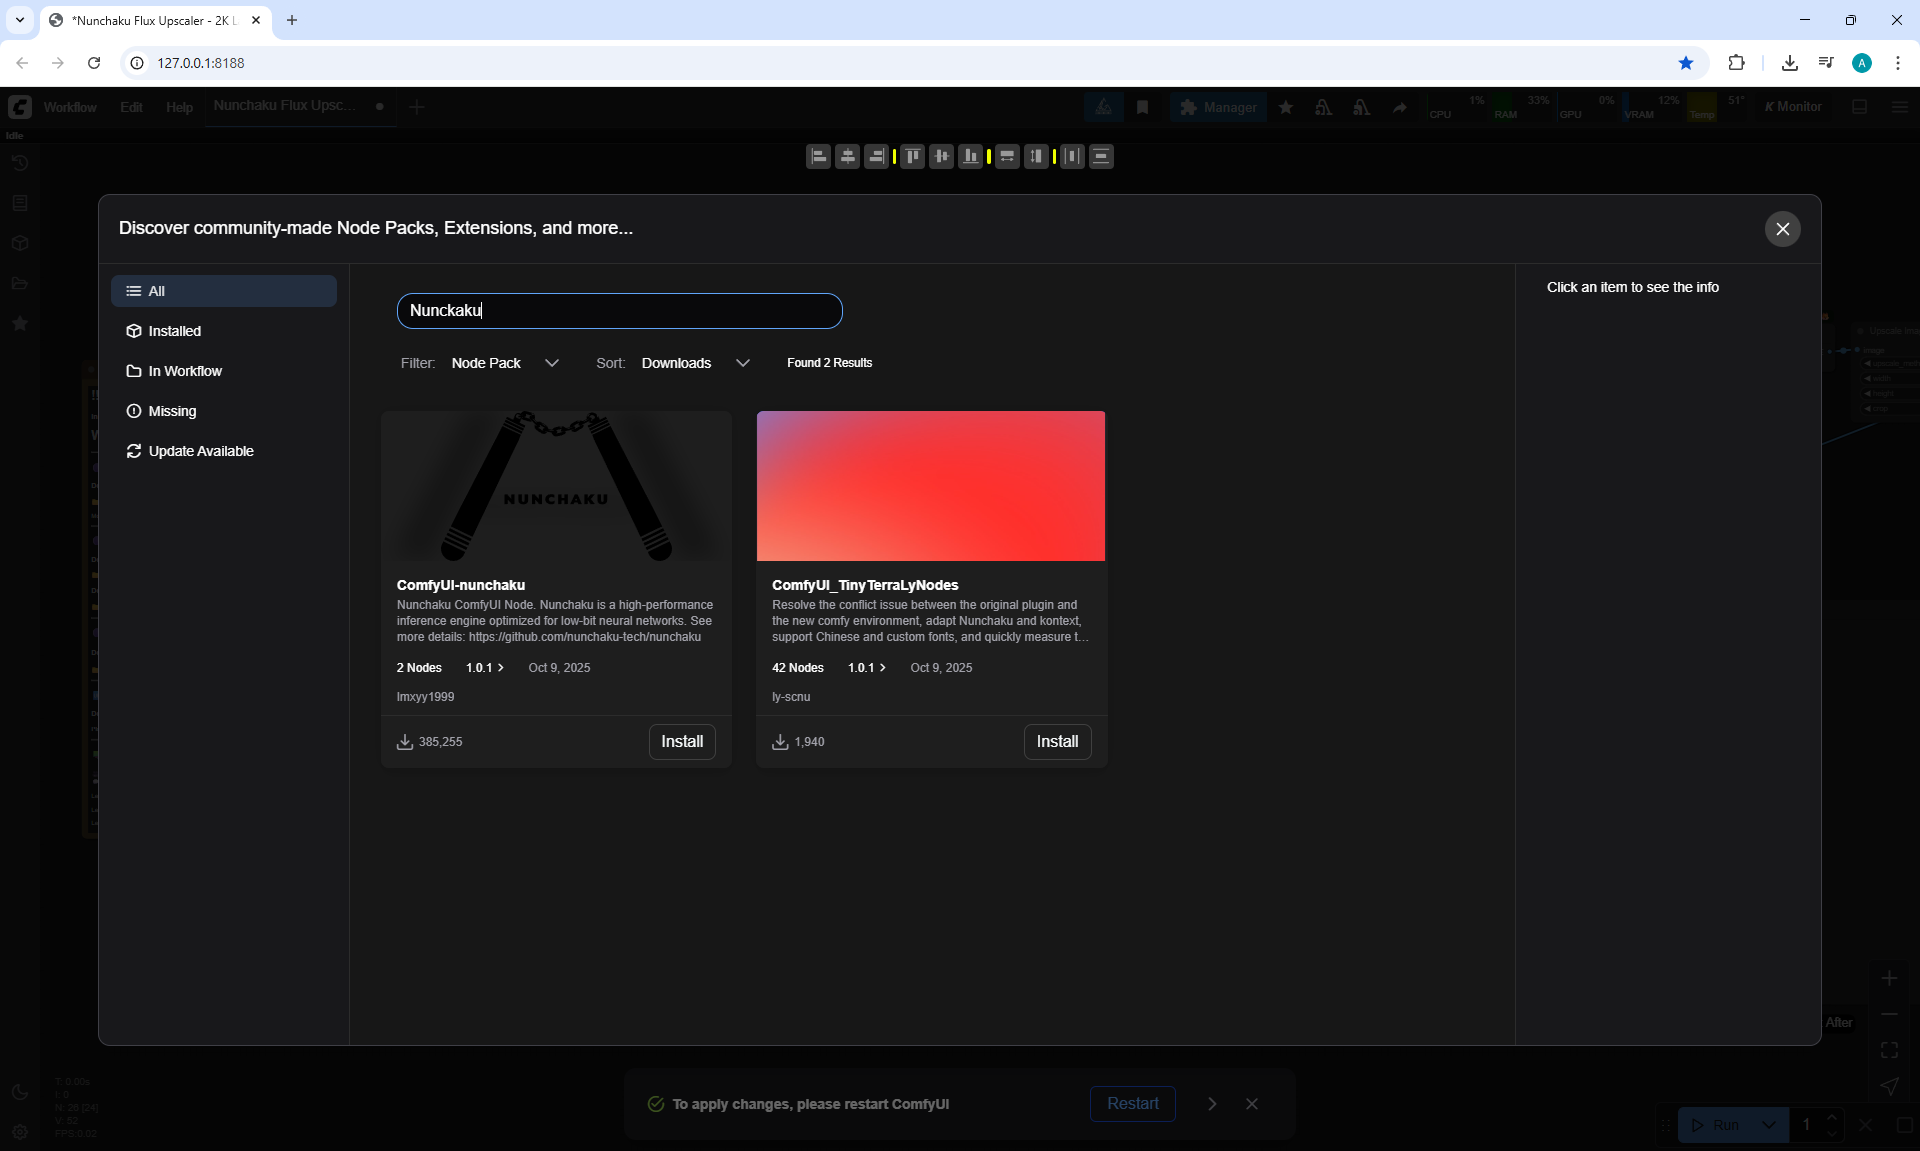
Task: Open the Filter Node Pack dropdown
Action: click(x=504, y=363)
